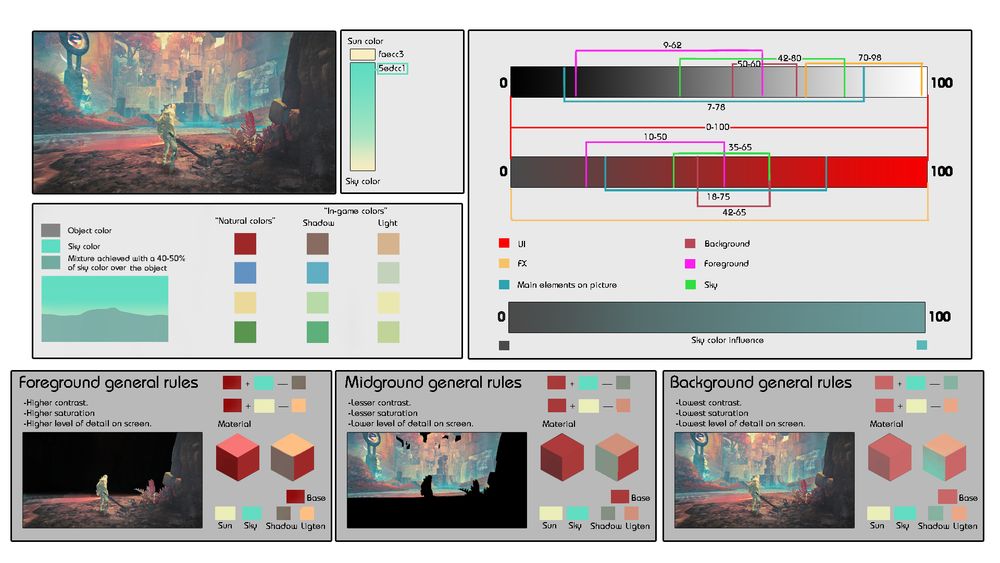Select the teal-blue Shadow column swatch
This screenshot has width=1000, height=563.
[x=318, y=273]
